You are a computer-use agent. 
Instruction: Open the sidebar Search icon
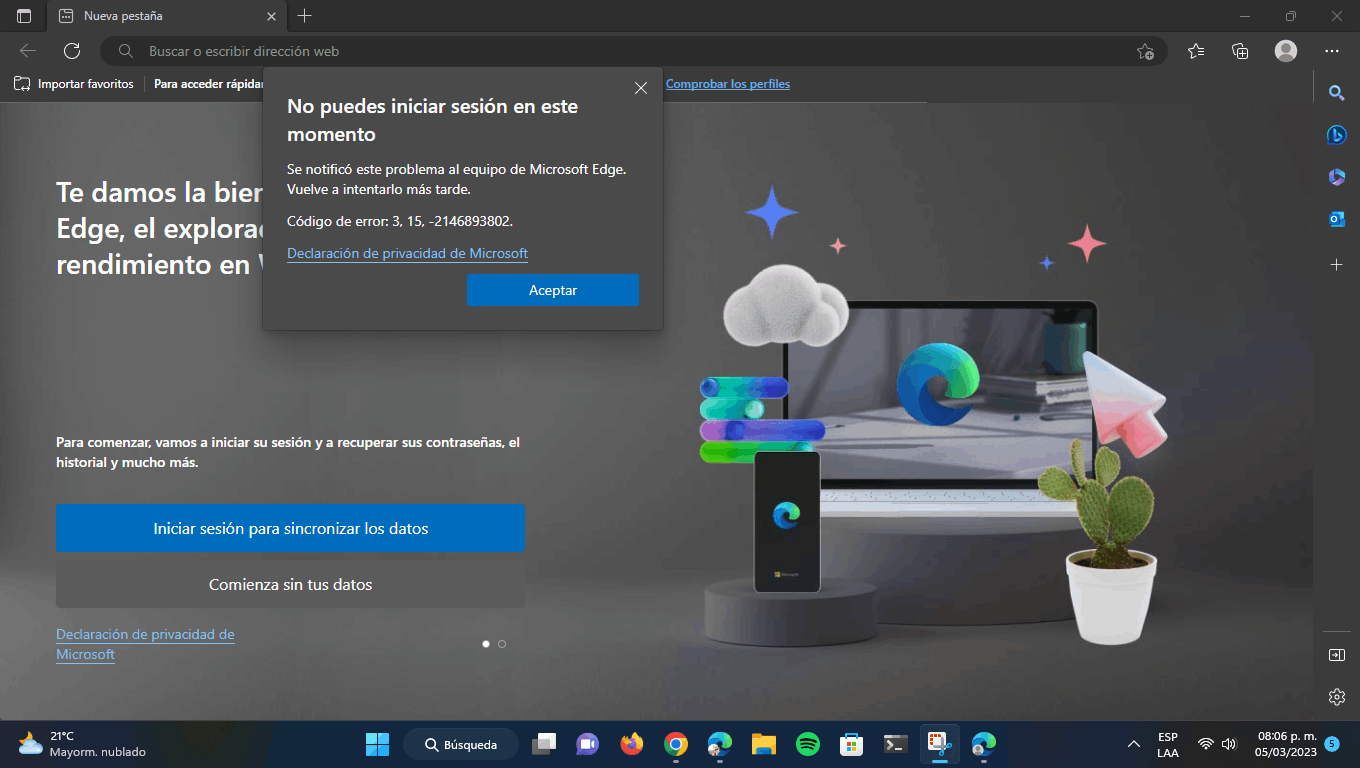point(1336,93)
